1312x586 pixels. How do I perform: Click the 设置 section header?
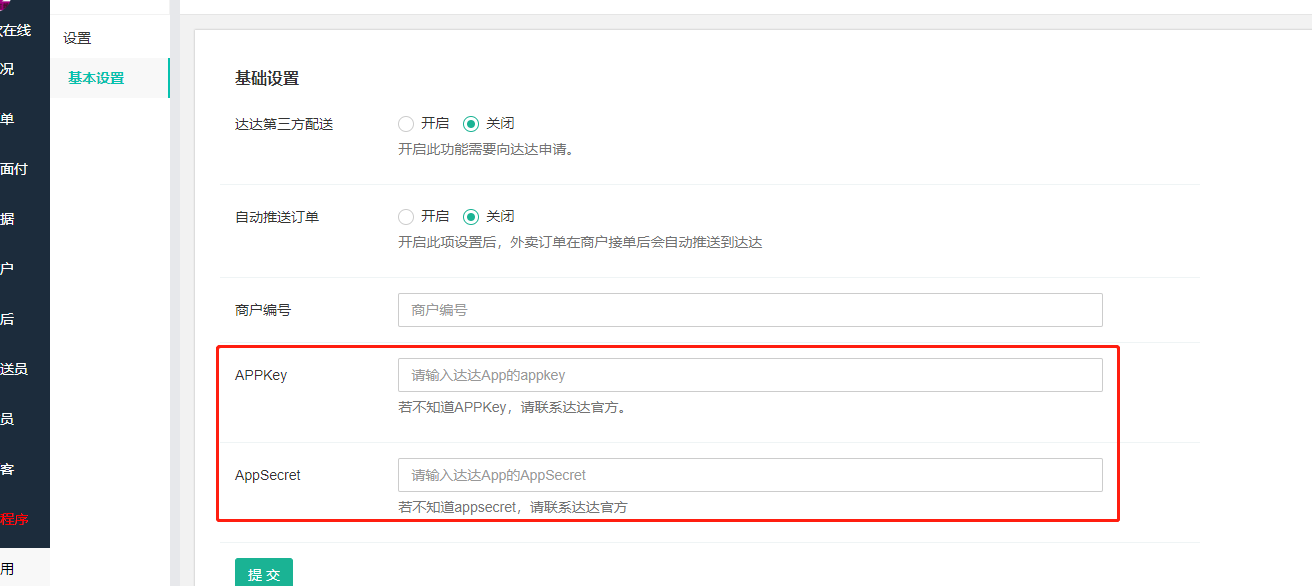point(77,38)
